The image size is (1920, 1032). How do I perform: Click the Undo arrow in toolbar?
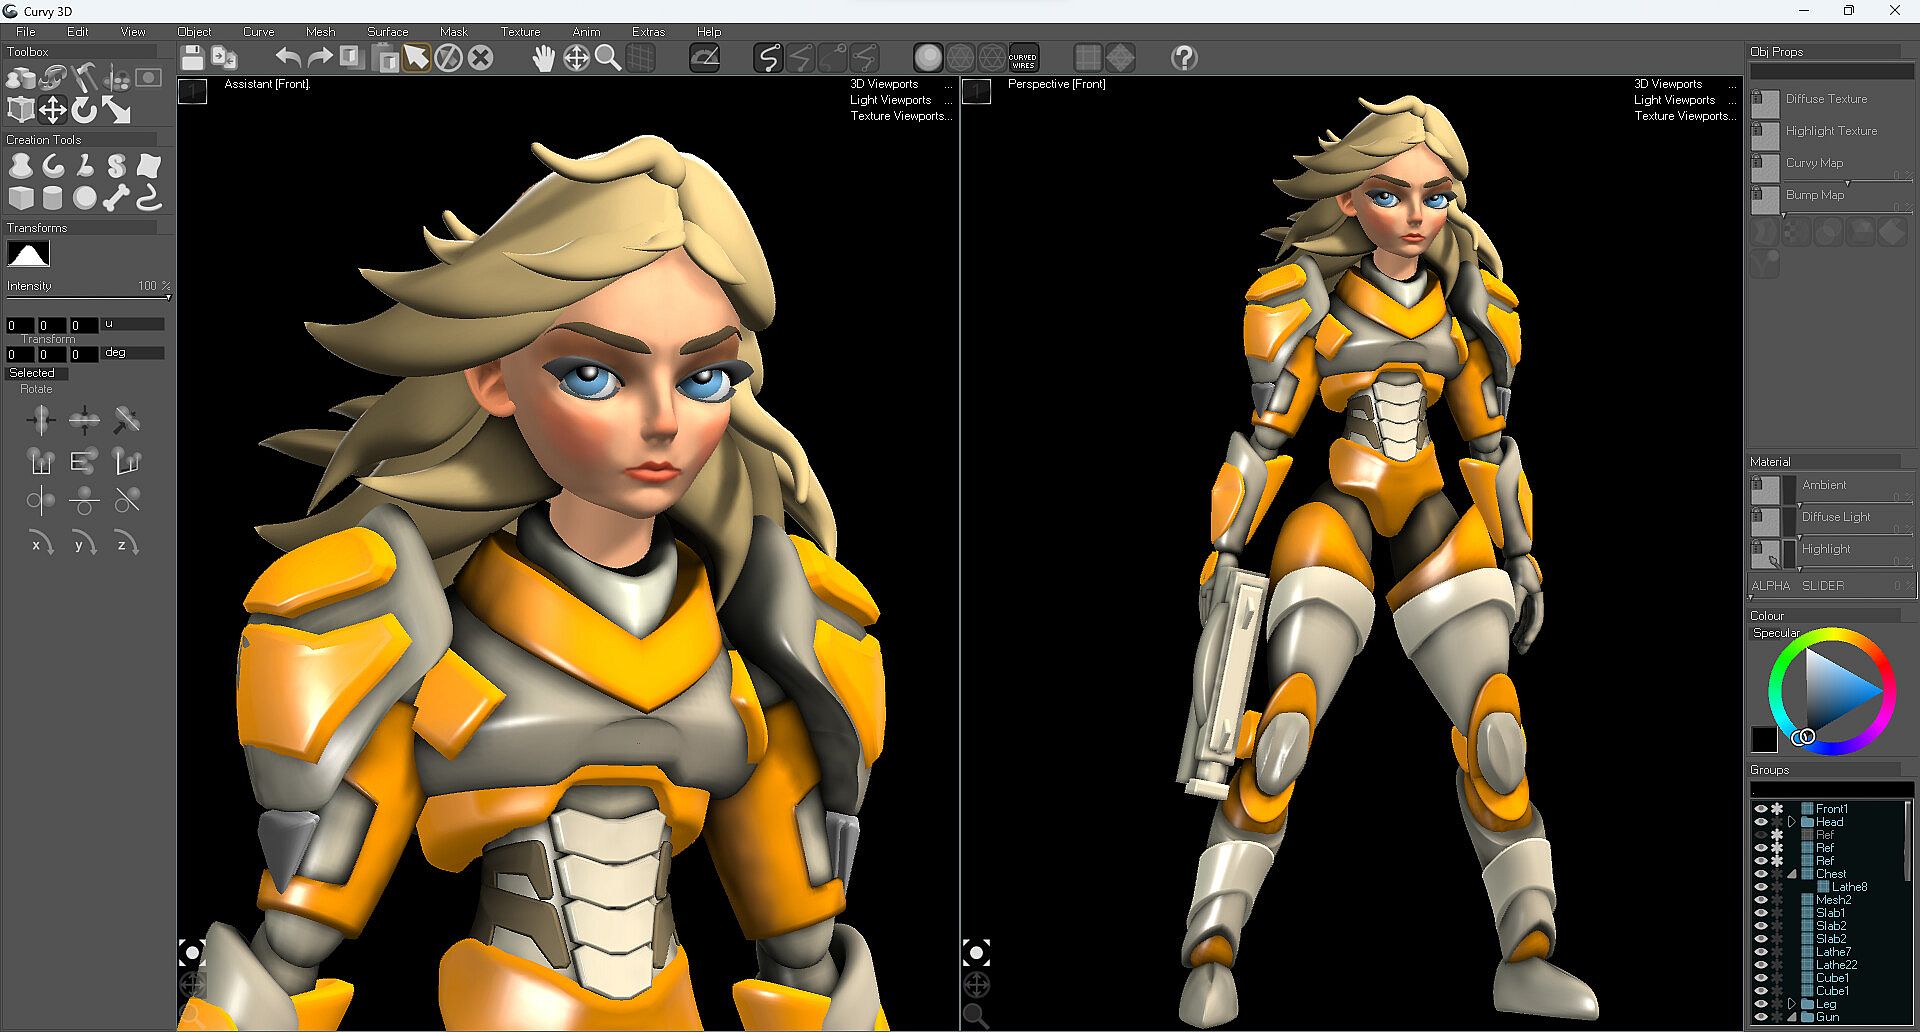[x=288, y=58]
